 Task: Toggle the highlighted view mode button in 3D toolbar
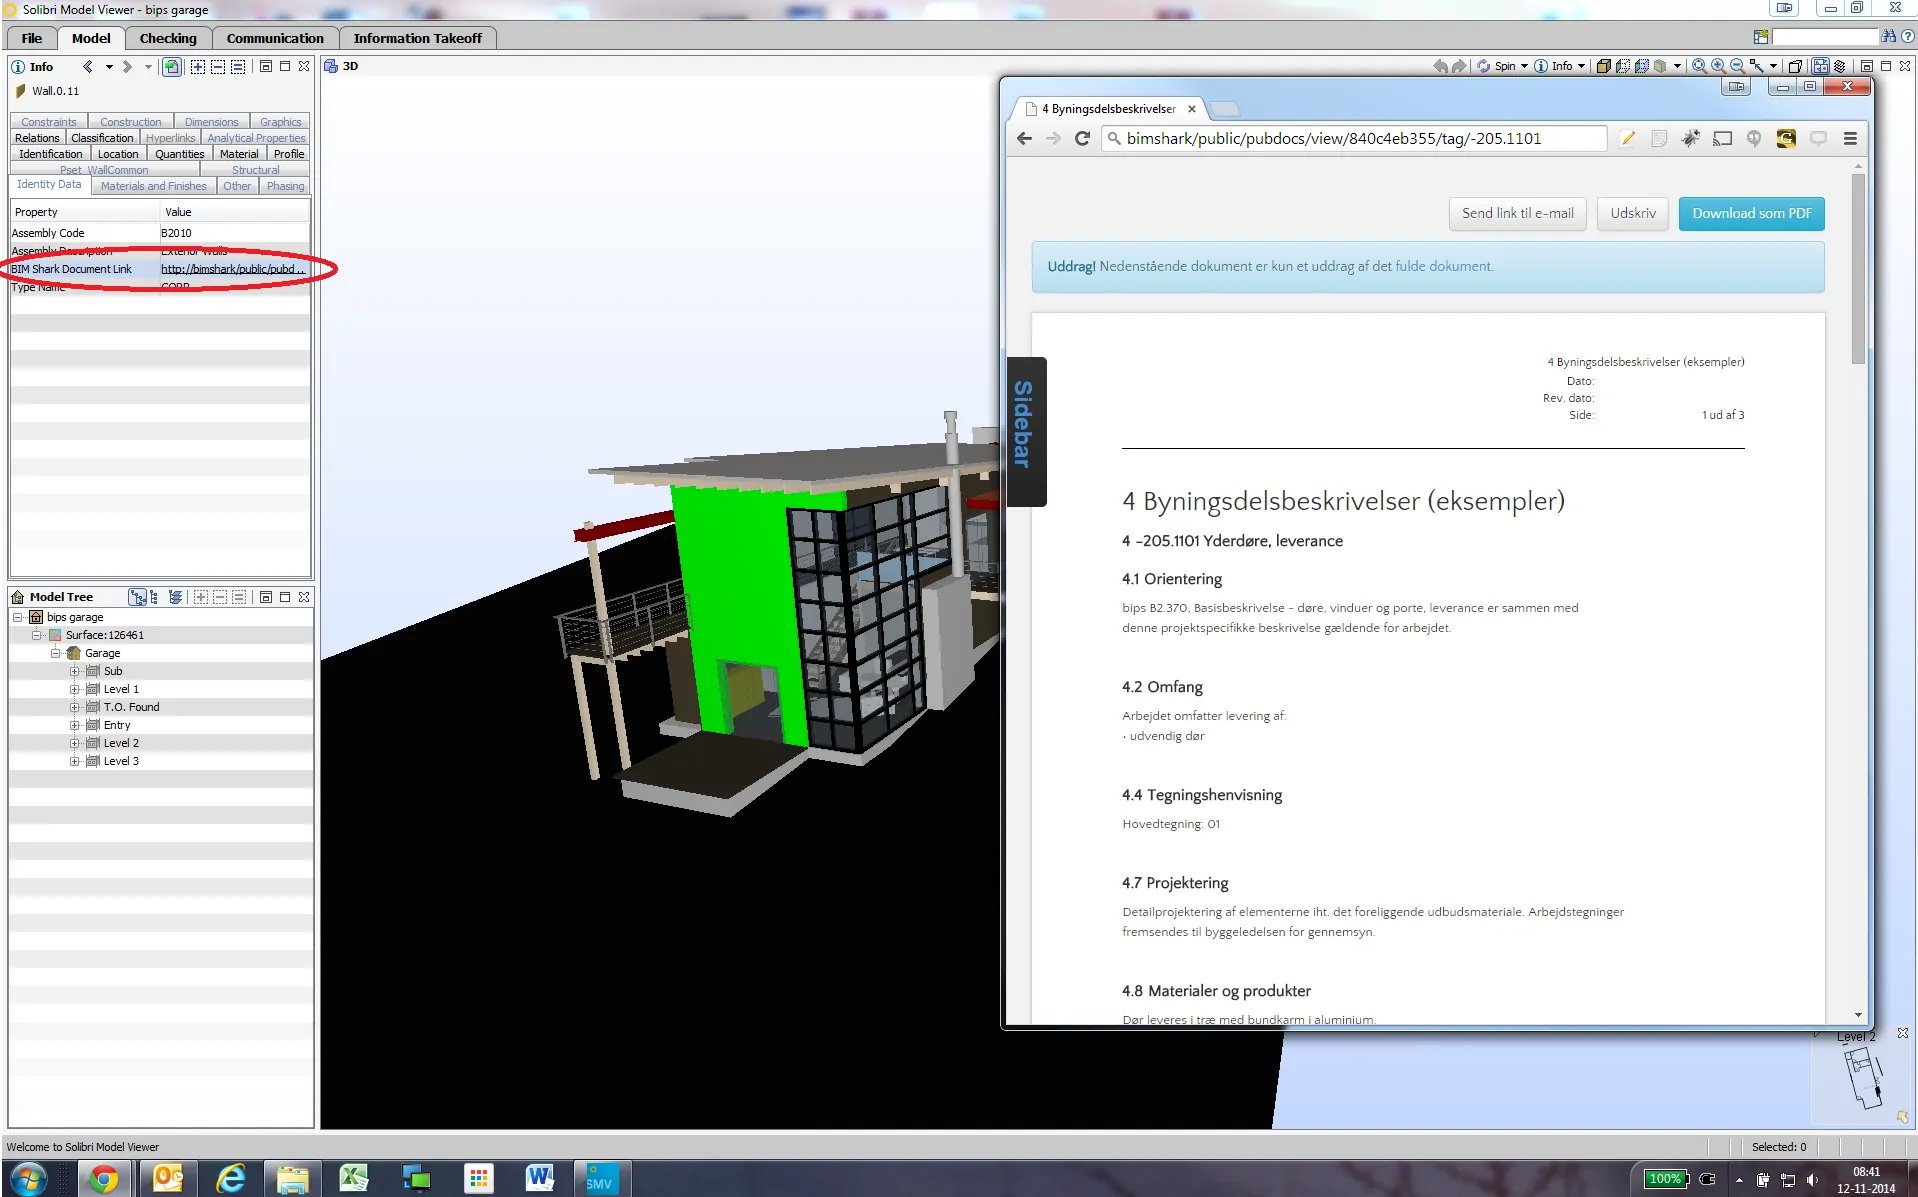[1820, 66]
